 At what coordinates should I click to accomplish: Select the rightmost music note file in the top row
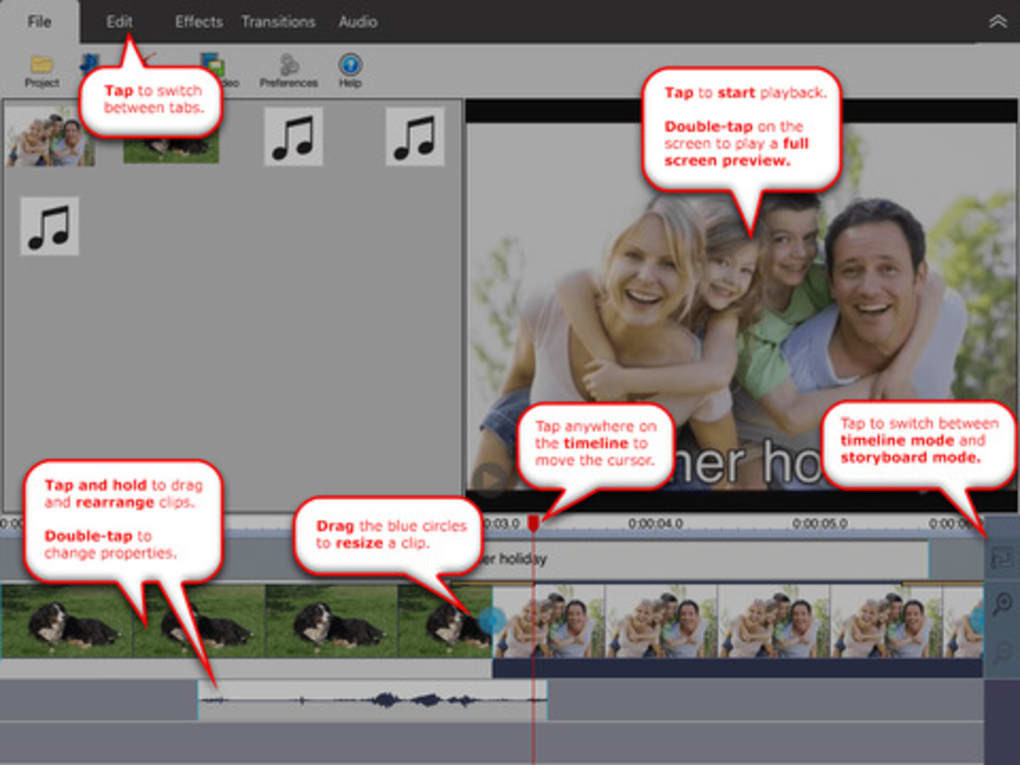(x=415, y=137)
